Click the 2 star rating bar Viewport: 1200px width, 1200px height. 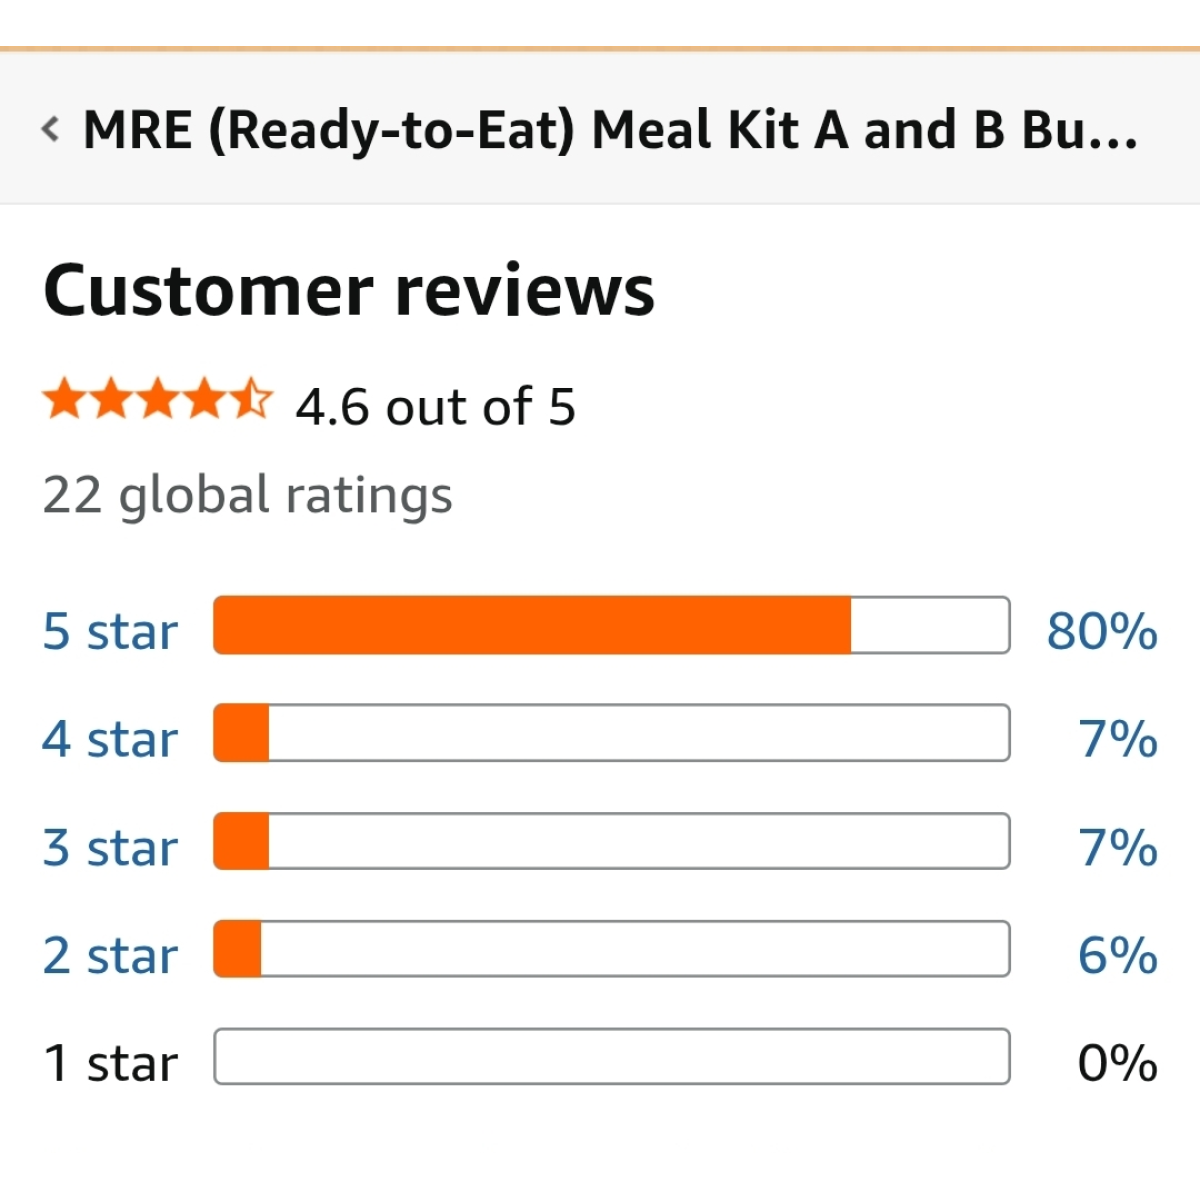pos(612,949)
